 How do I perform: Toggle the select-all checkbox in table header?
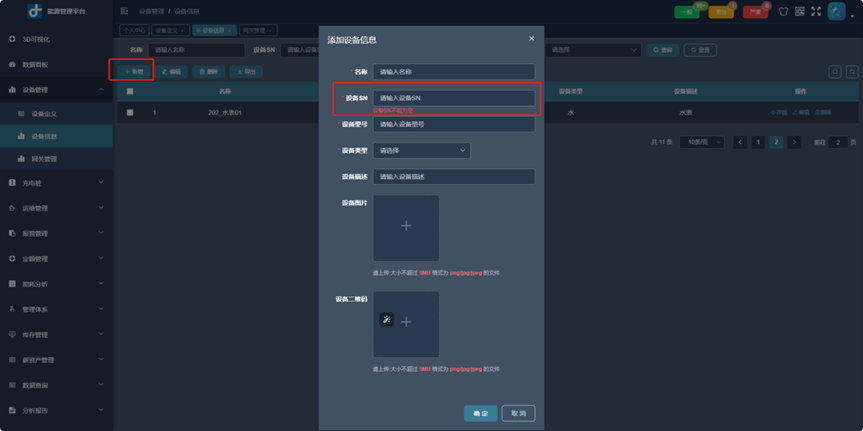tap(130, 91)
